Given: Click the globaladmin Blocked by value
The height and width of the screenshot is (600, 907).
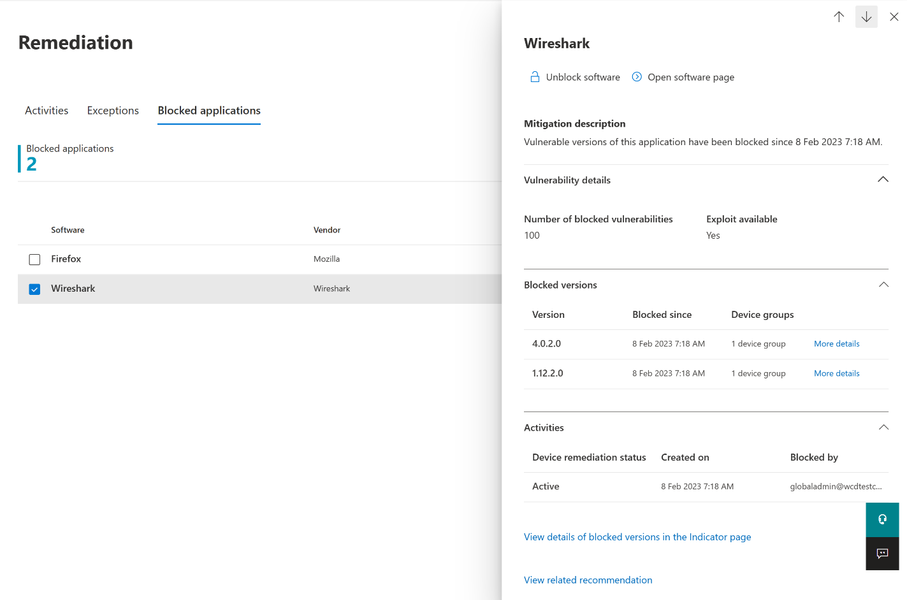Looking at the screenshot, I should tap(836, 487).
